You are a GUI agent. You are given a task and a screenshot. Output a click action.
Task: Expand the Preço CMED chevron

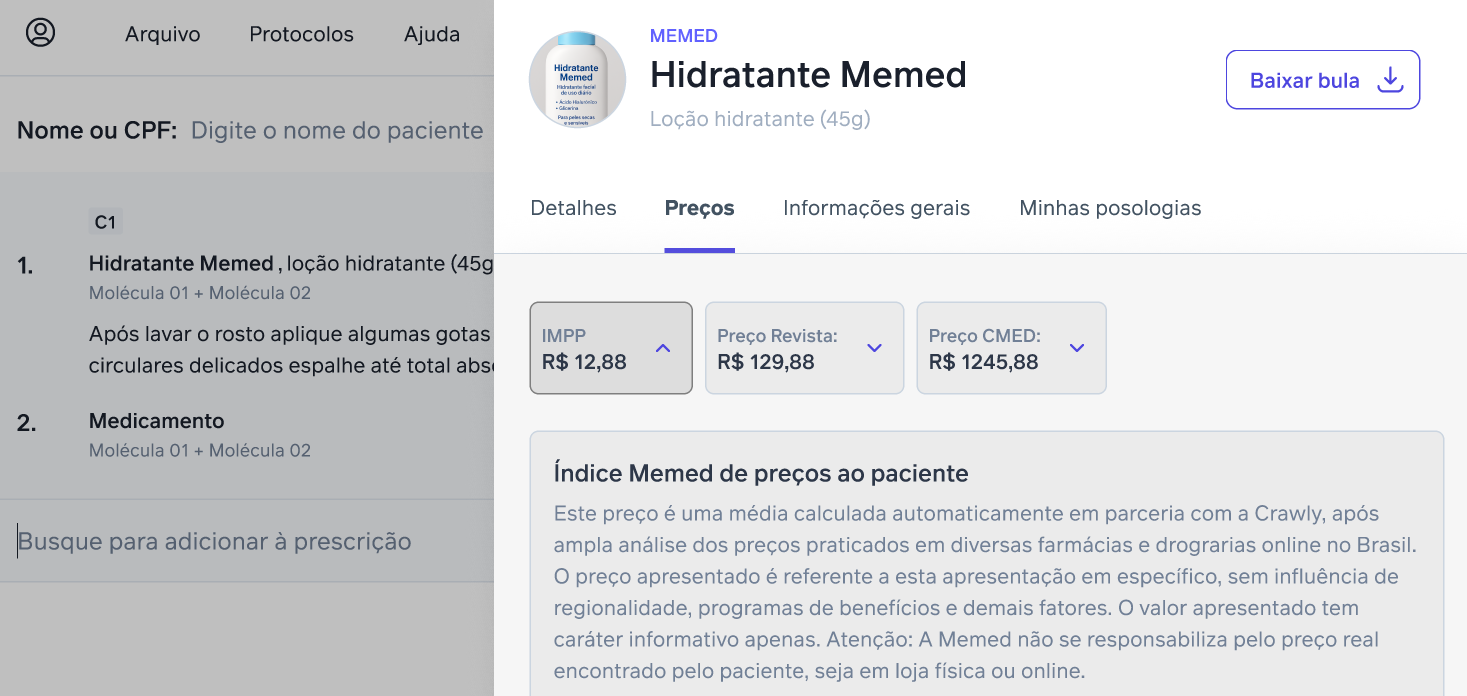1077,348
